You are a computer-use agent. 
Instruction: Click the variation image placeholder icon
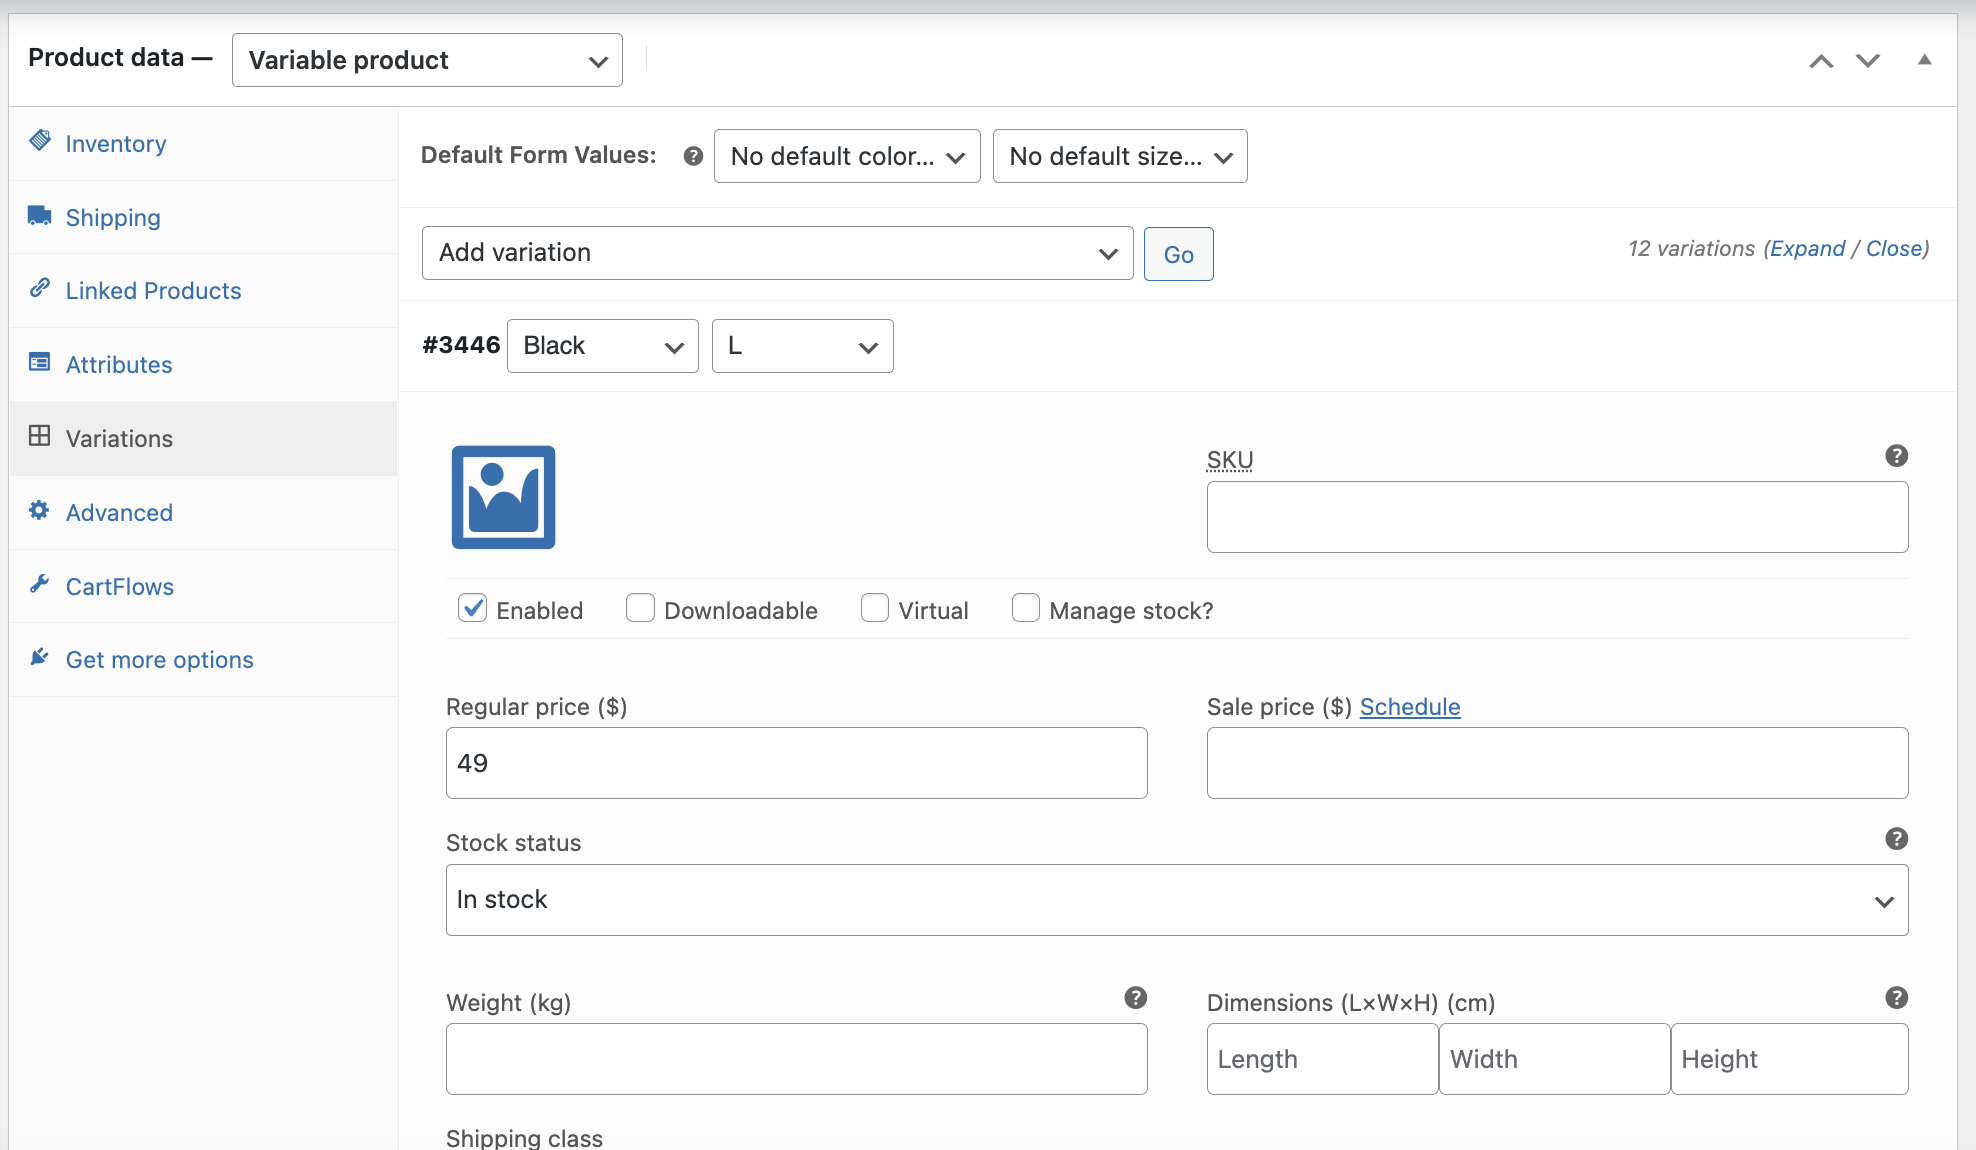(x=503, y=497)
